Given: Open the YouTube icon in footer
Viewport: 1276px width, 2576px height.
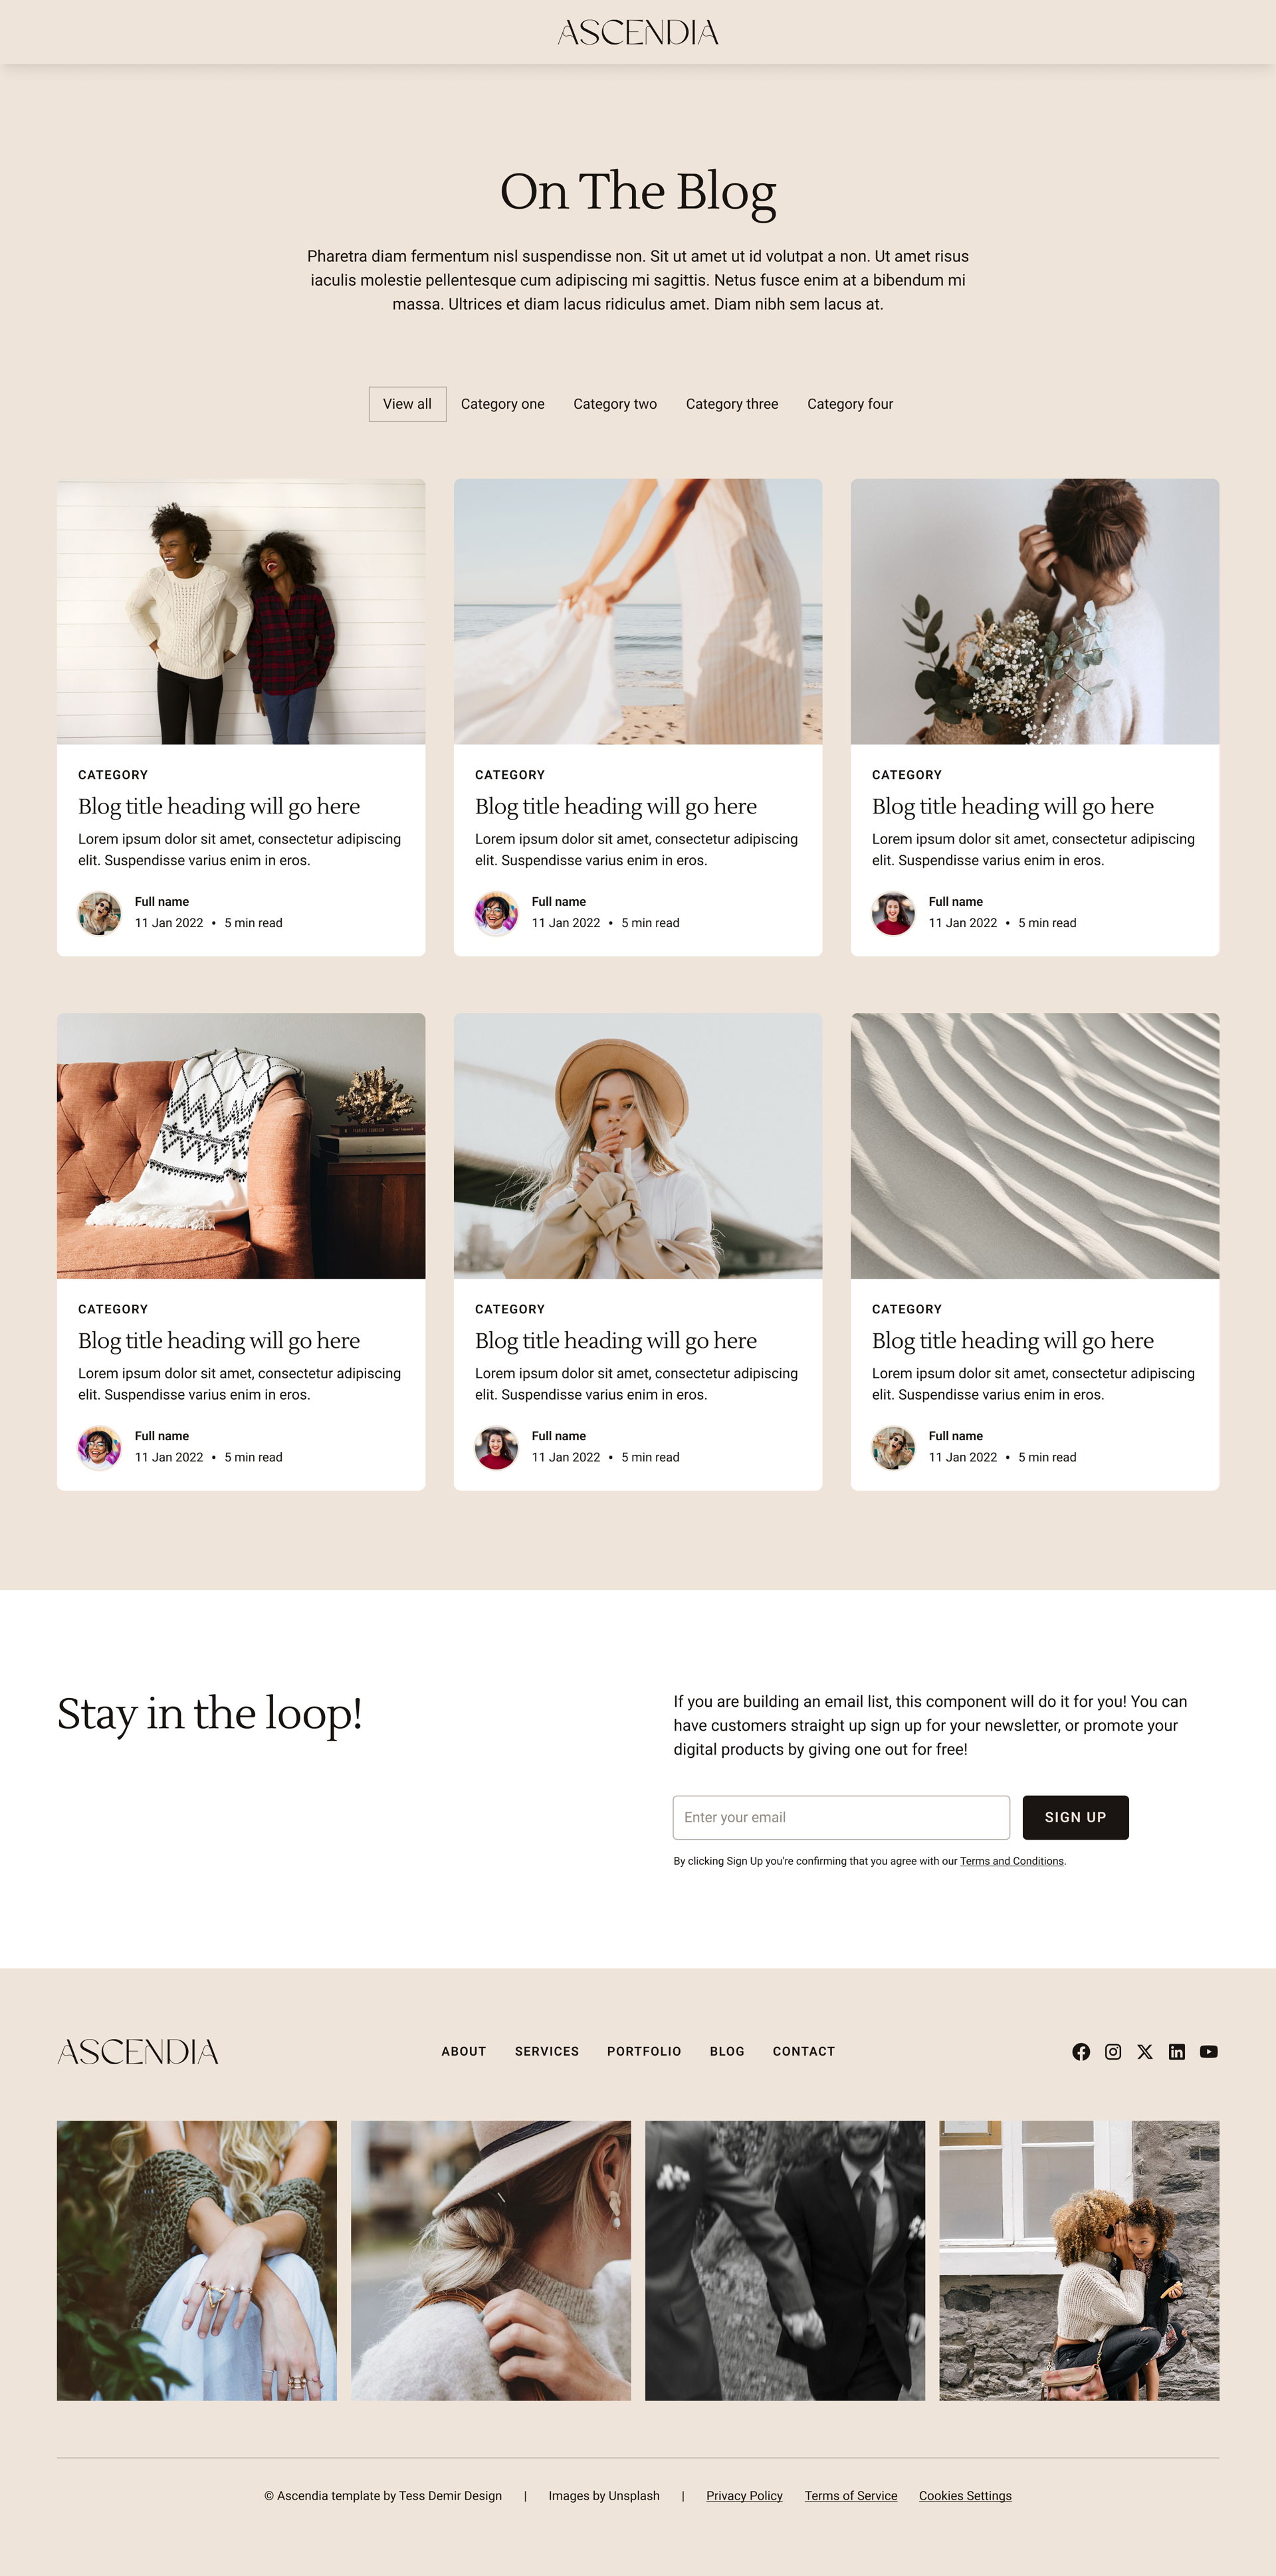Looking at the screenshot, I should pyautogui.click(x=1209, y=2051).
